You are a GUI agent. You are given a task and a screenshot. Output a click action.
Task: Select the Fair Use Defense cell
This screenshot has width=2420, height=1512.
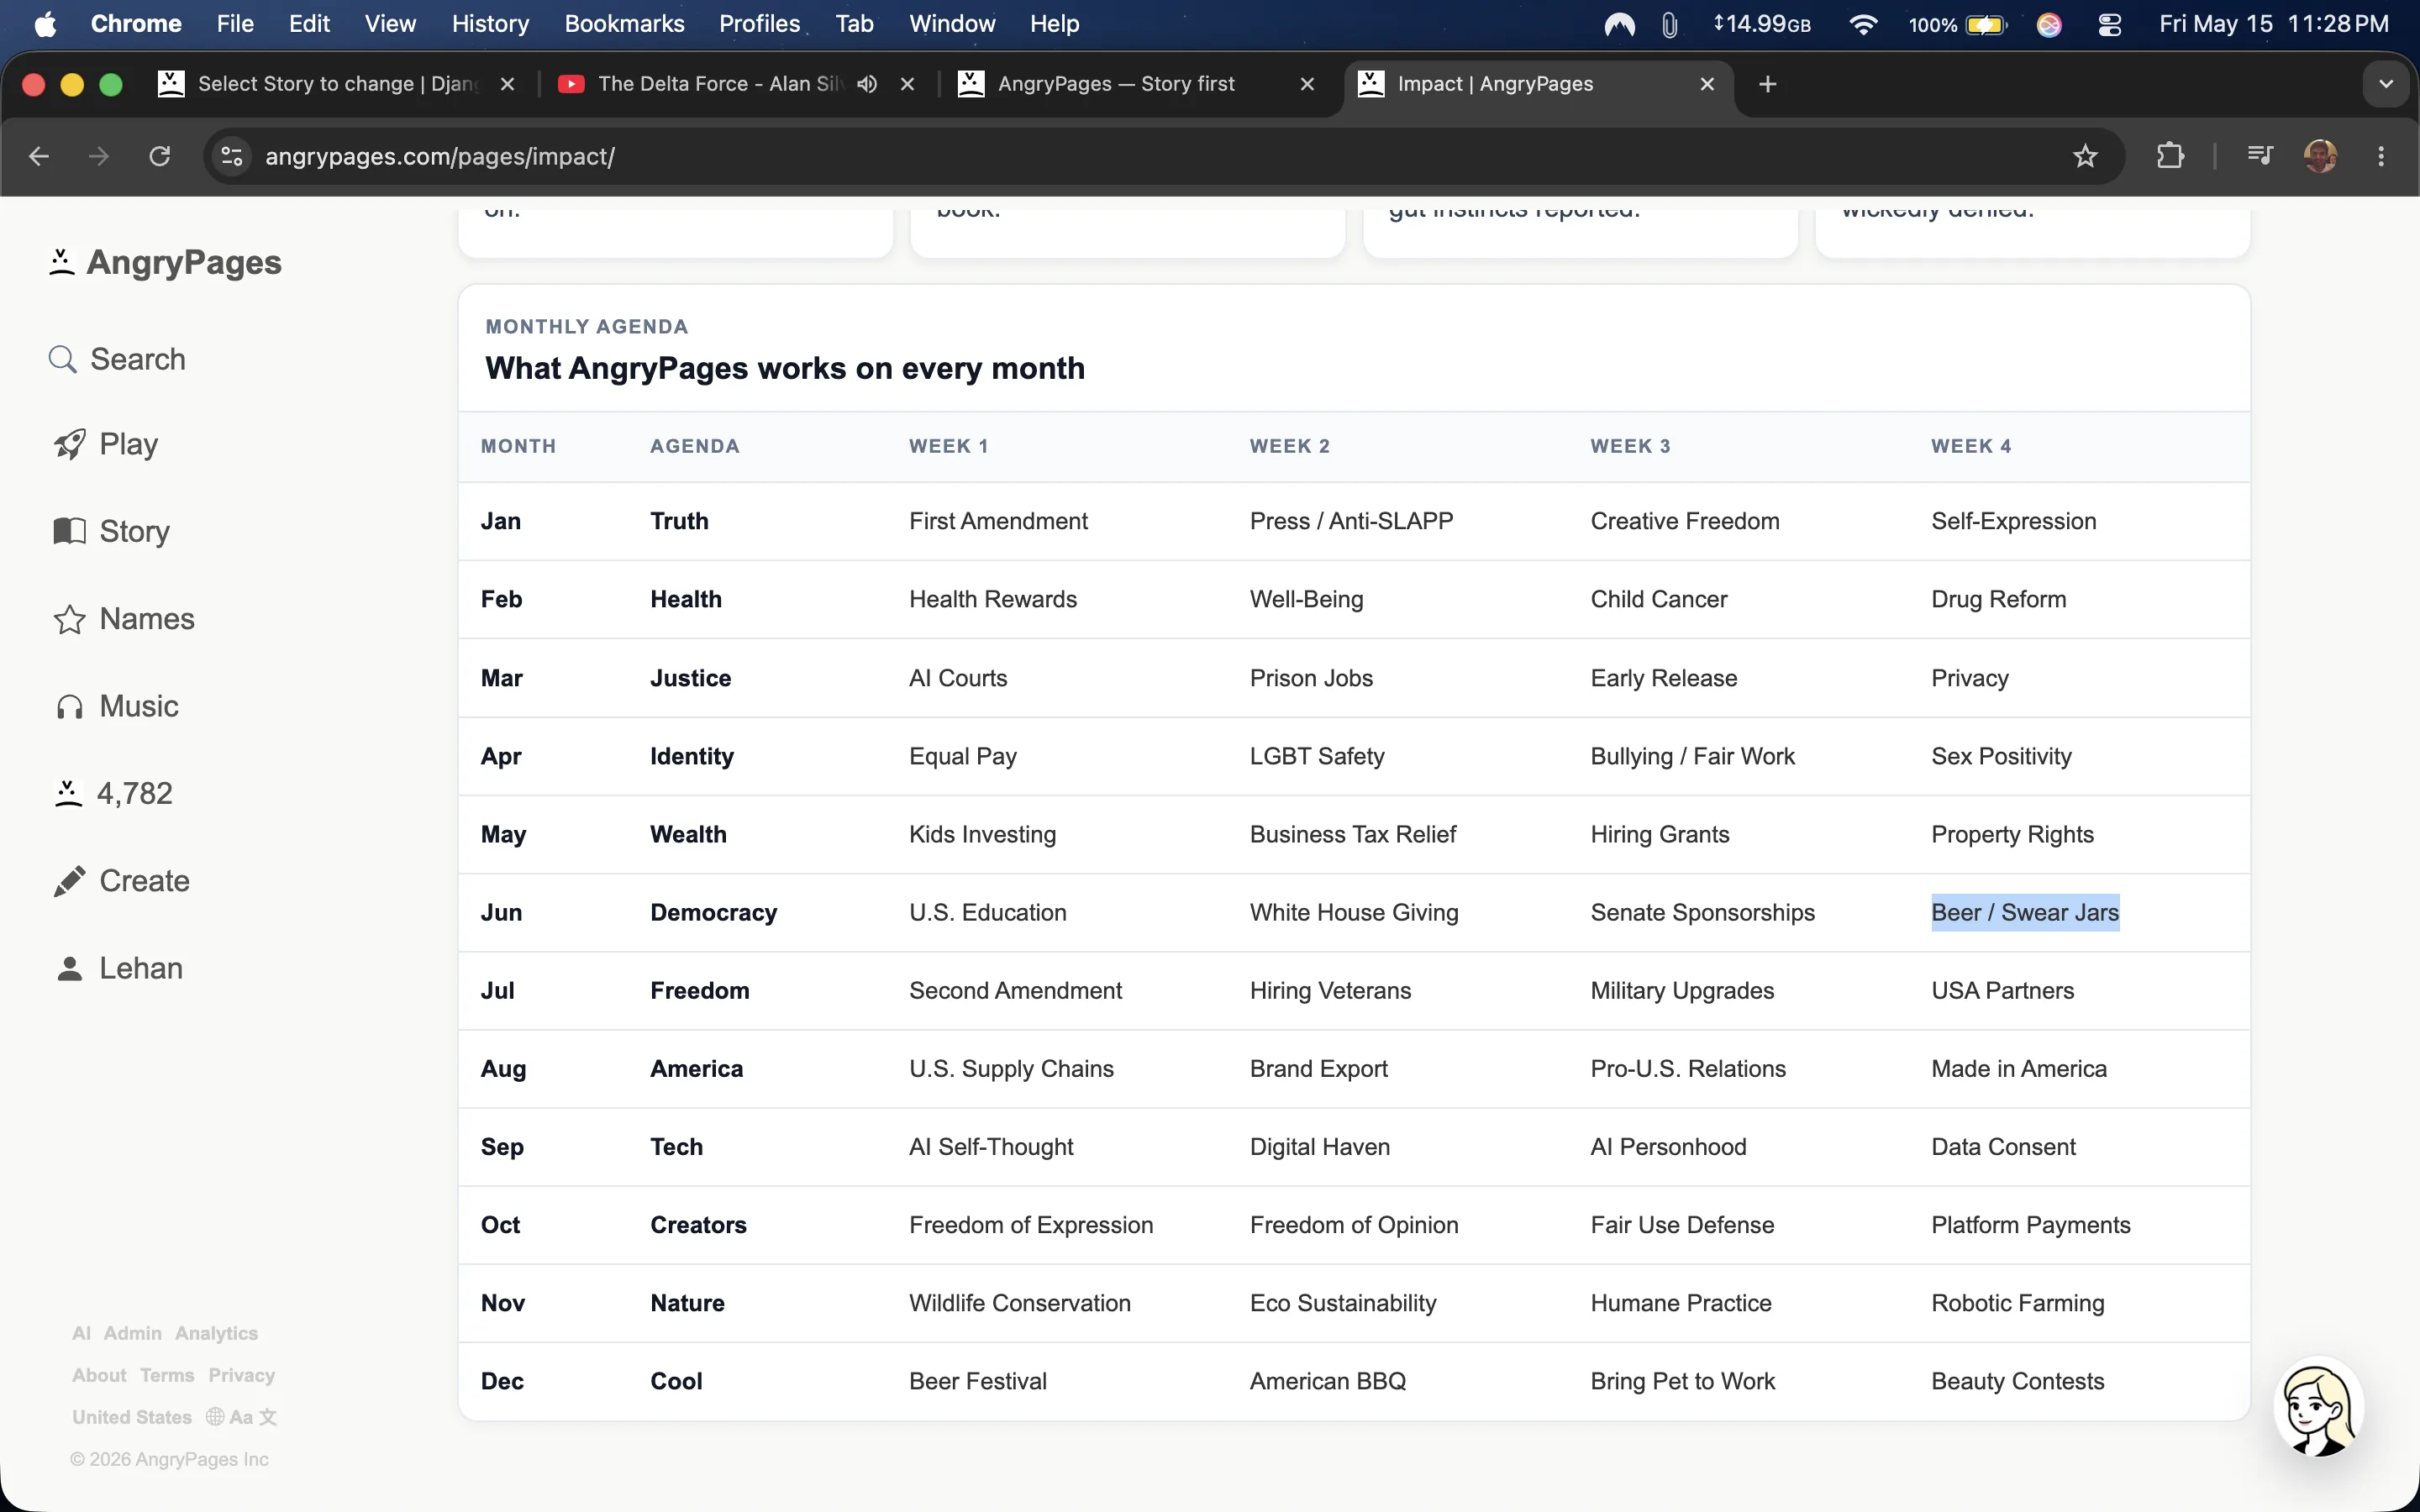point(1682,1225)
